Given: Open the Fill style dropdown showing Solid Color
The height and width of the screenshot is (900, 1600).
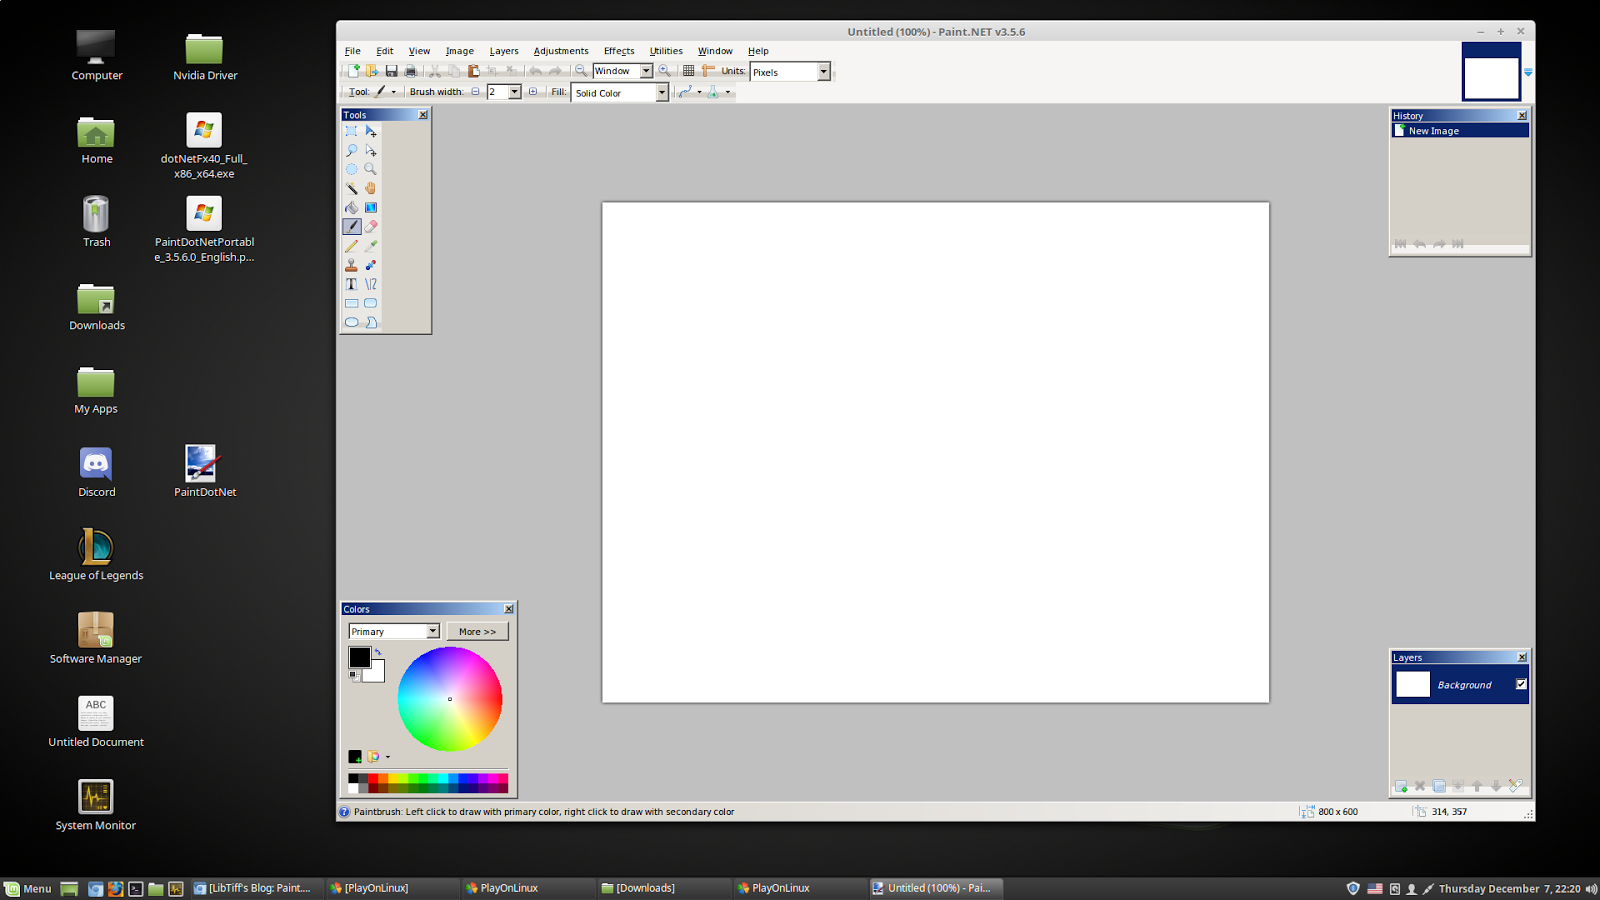Looking at the screenshot, I should [x=661, y=92].
